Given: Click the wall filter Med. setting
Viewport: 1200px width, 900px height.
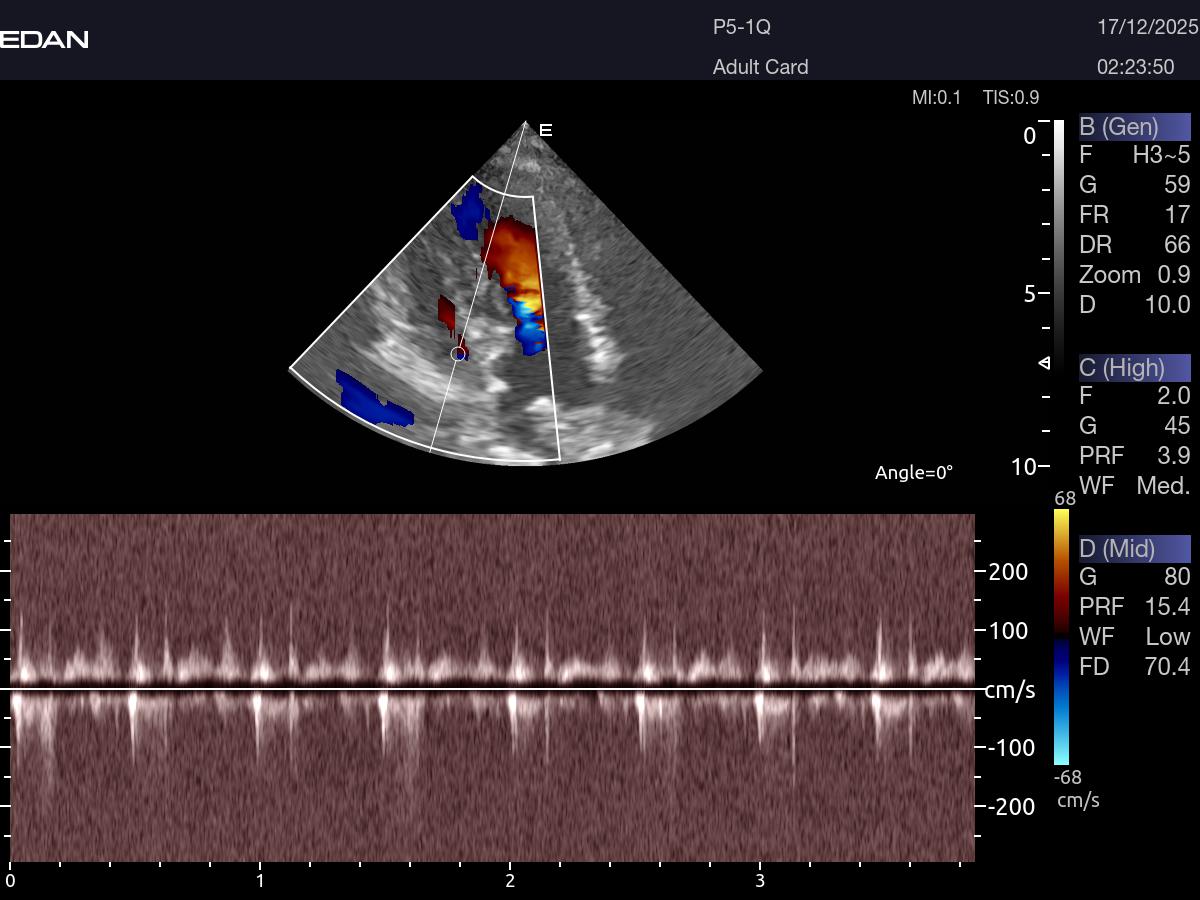Looking at the screenshot, I should 1163,486.
